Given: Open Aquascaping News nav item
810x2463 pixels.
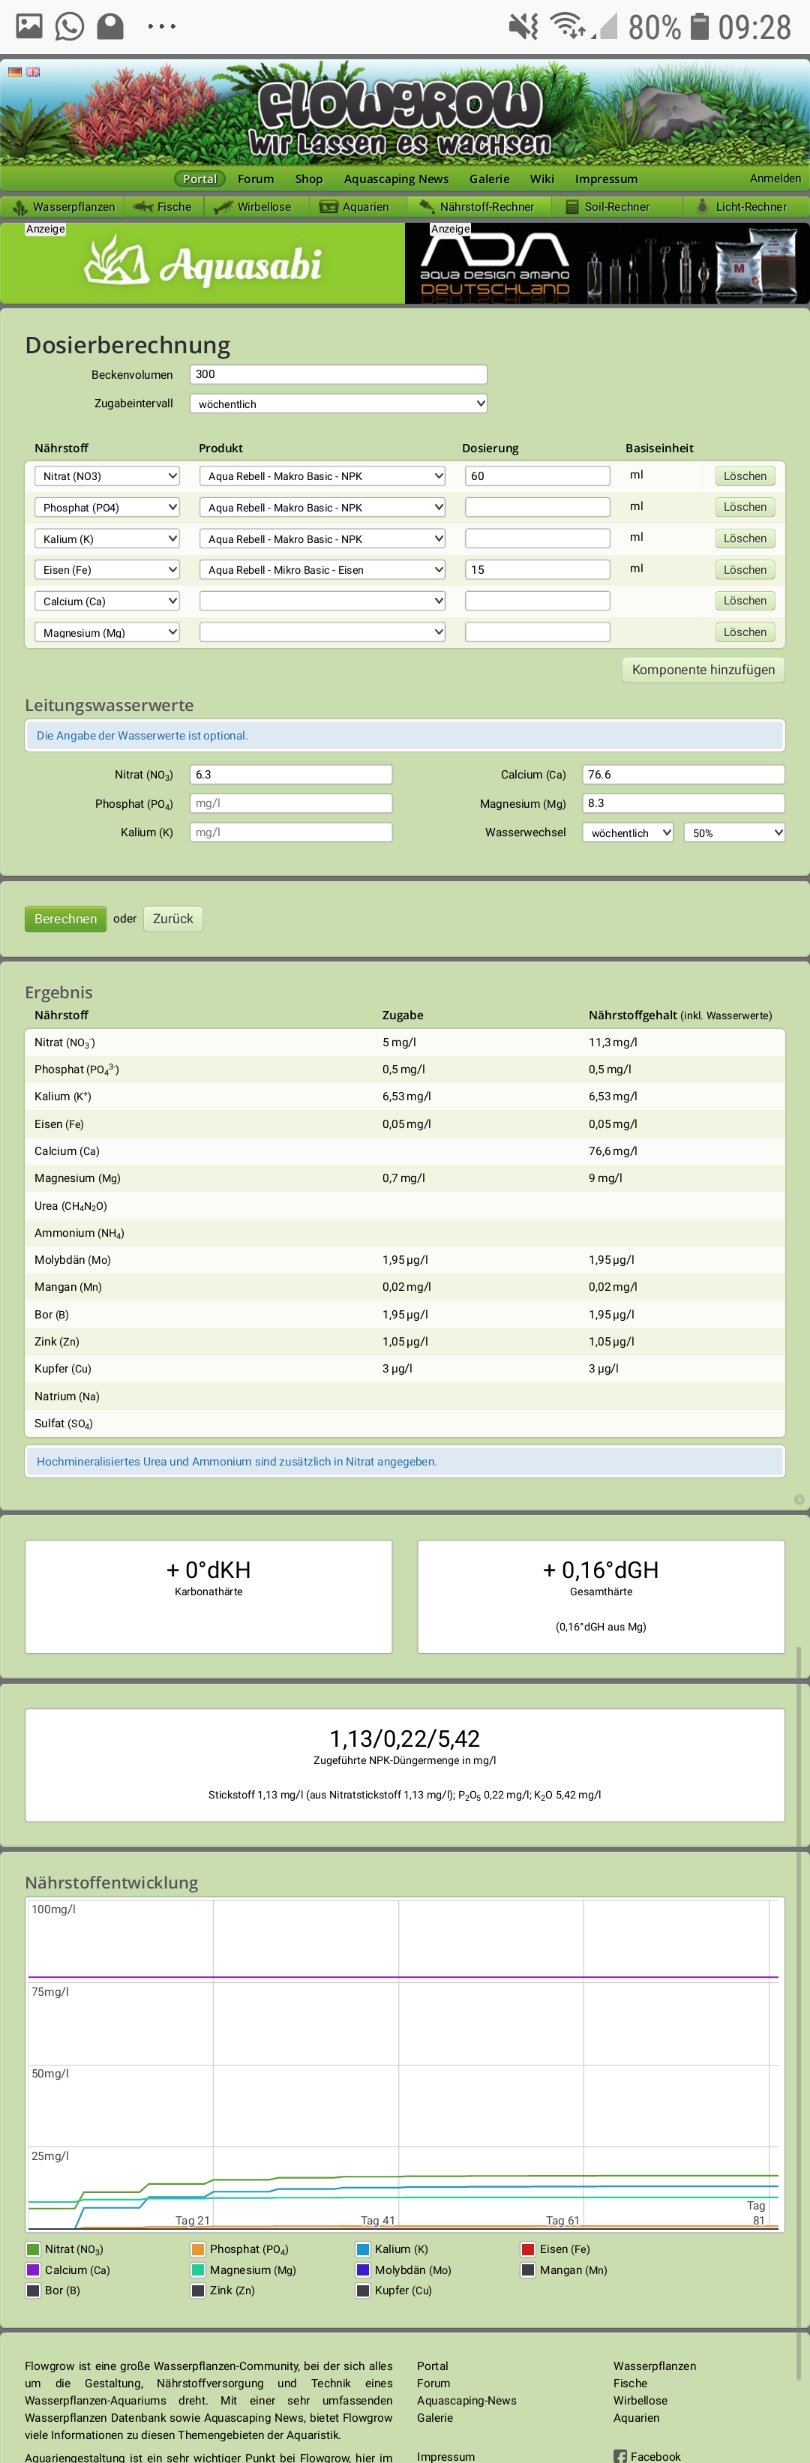Looking at the screenshot, I should 396,179.
